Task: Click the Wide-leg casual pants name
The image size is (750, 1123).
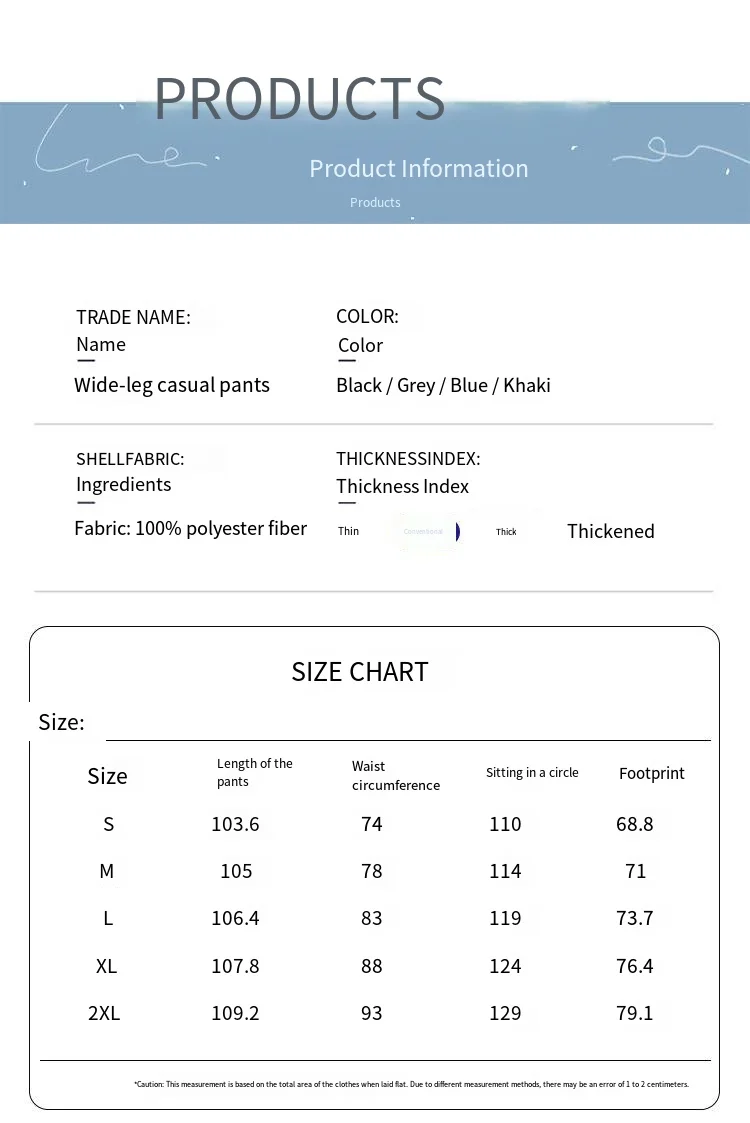Action: click(x=172, y=385)
